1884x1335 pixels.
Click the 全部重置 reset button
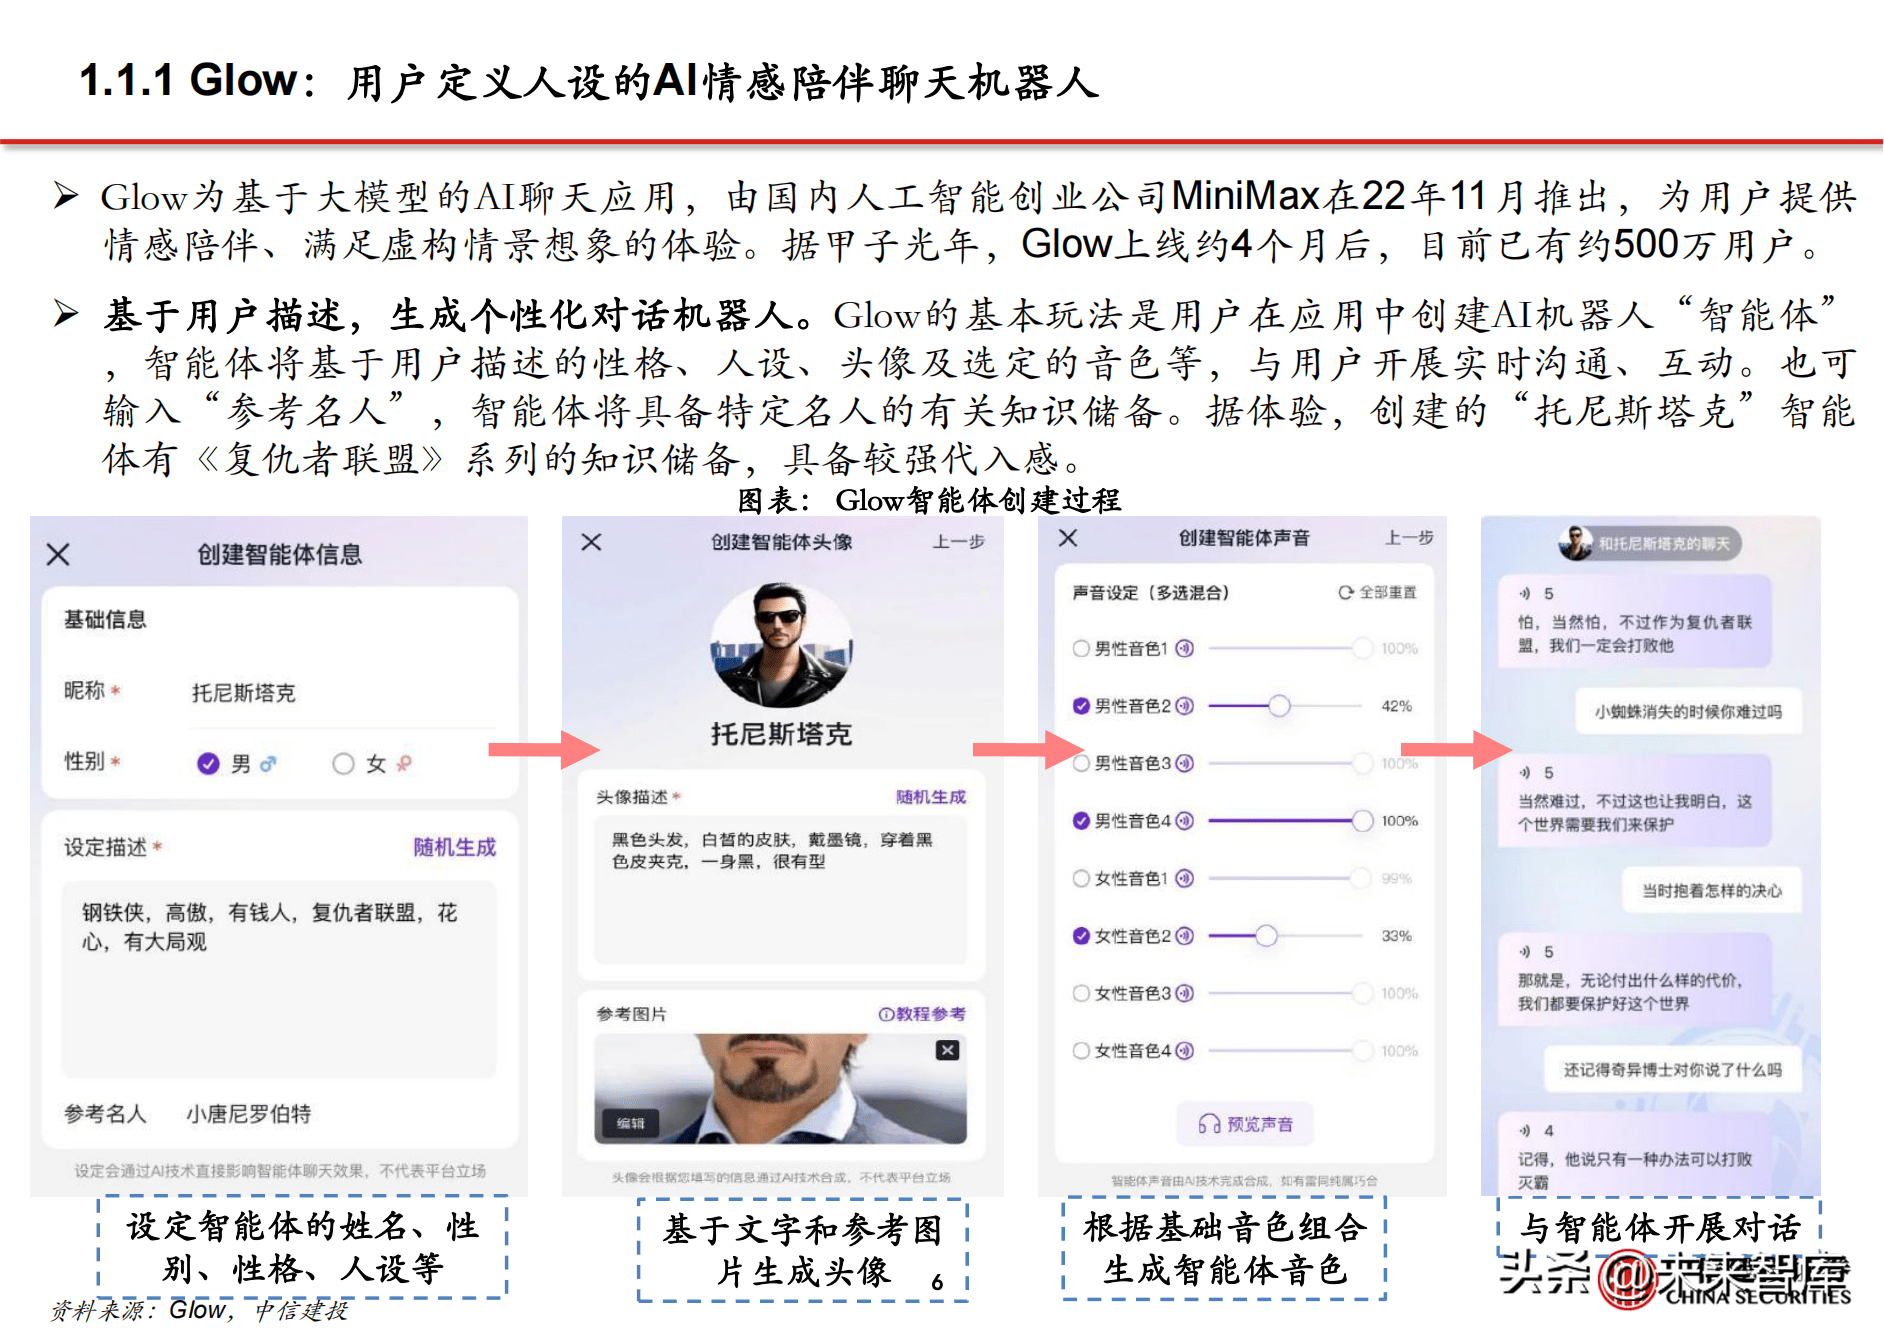pos(1378,592)
